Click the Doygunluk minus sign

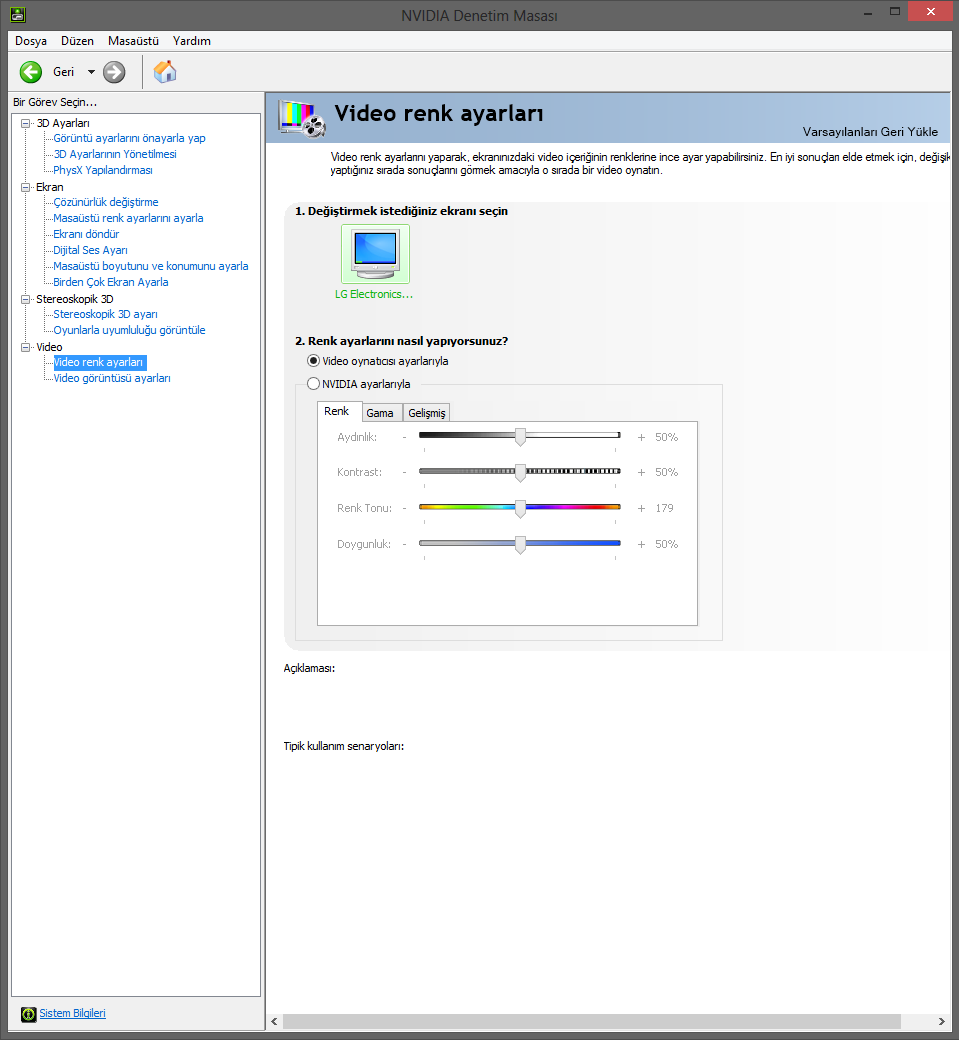tap(405, 544)
